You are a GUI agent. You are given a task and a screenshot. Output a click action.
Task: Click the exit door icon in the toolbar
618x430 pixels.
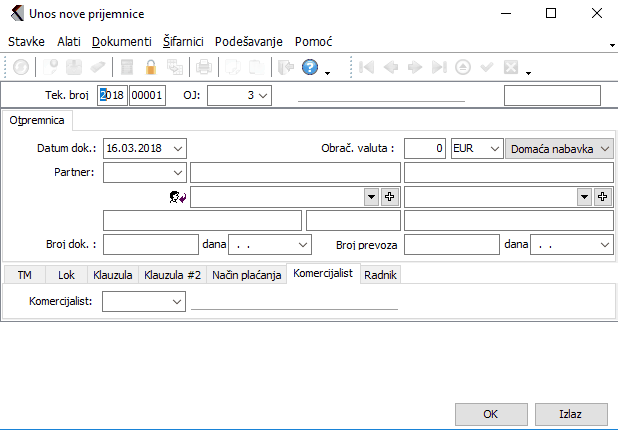tap(285, 68)
